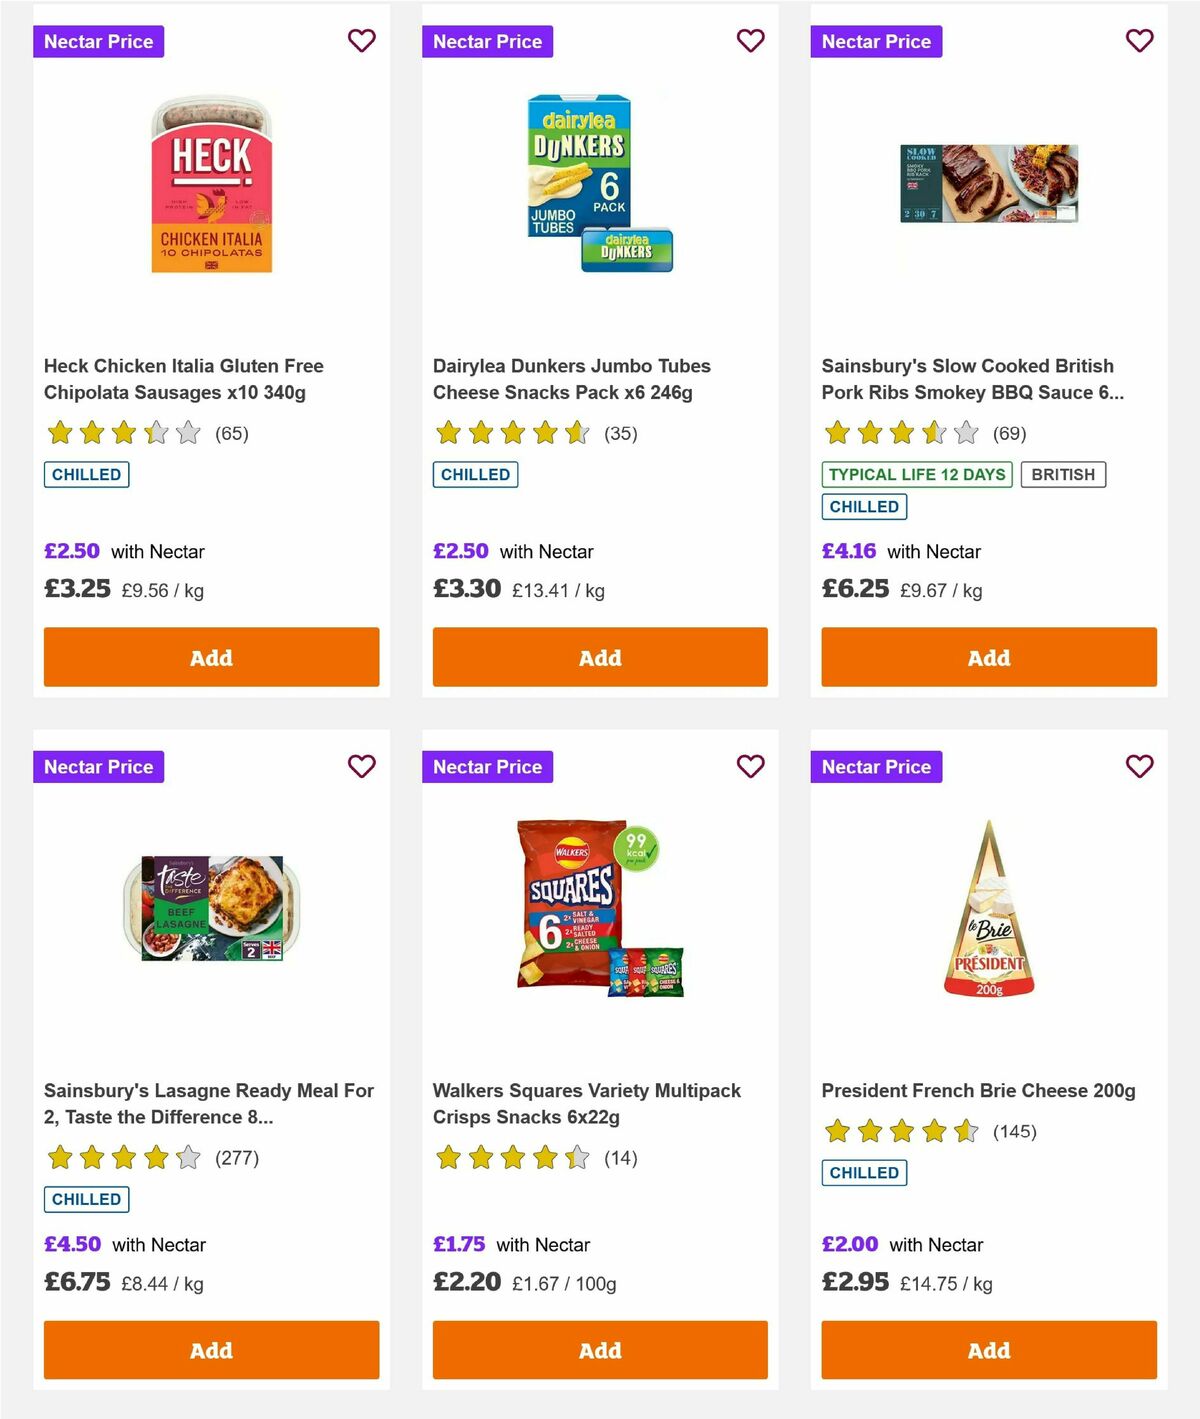
Task: Toggle favourite heart on Heck chipolatas
Action: (x=362, y=41)
